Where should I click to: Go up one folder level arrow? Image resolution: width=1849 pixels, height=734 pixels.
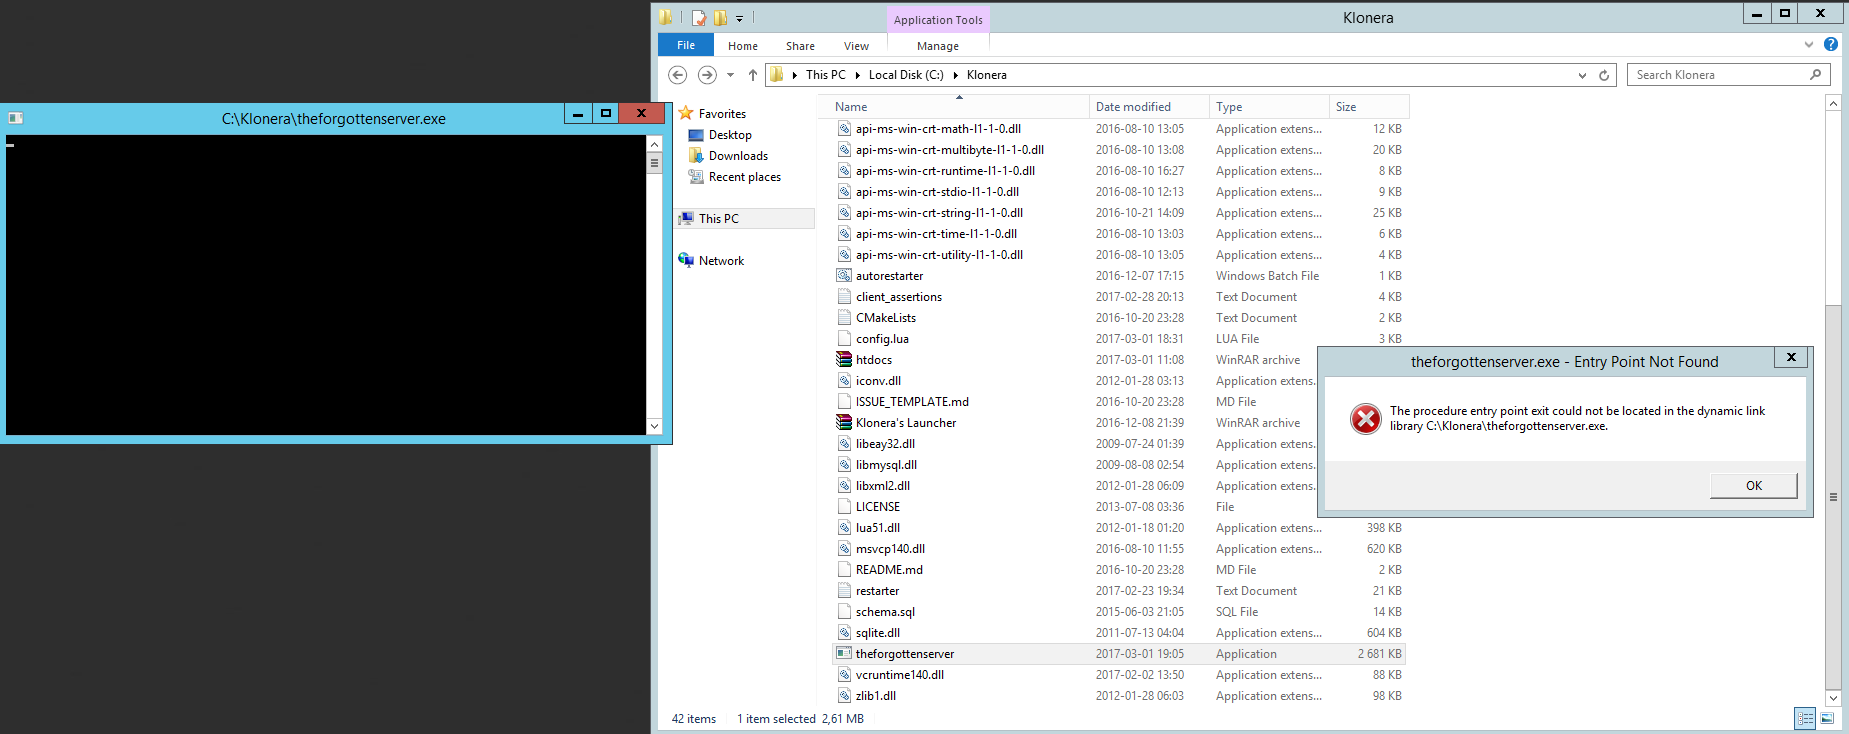click(x=753, y=75)
